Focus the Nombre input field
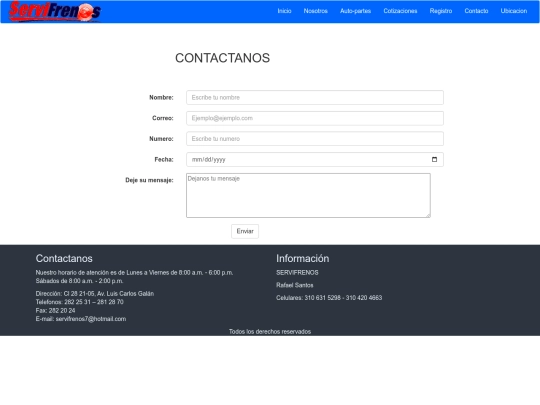540x405 pixels. (315, 97)
